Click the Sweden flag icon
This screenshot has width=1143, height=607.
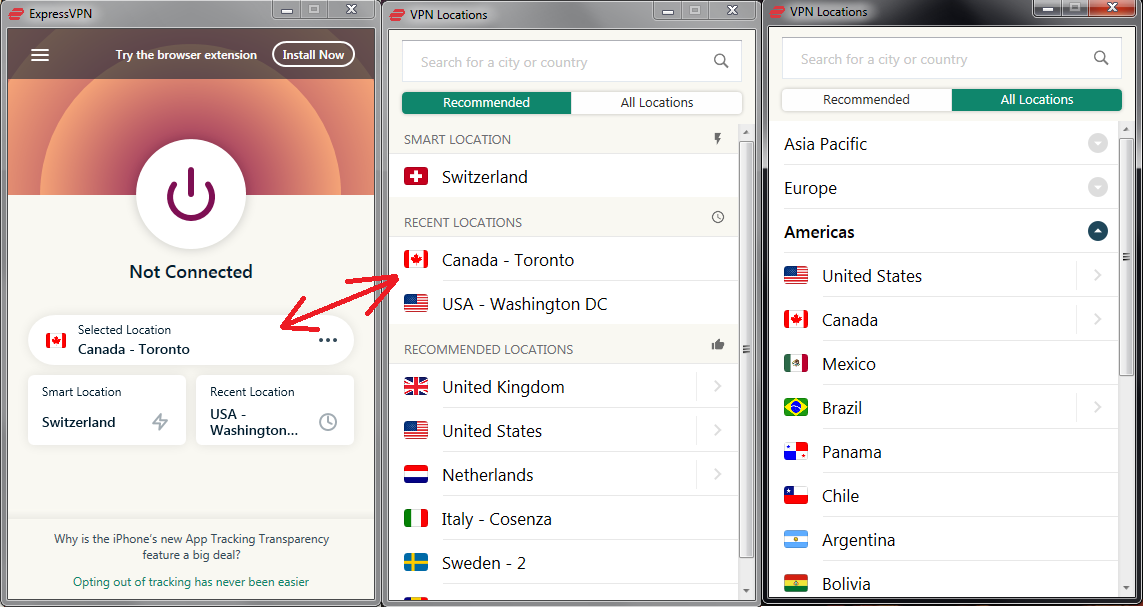coord(416,563)
